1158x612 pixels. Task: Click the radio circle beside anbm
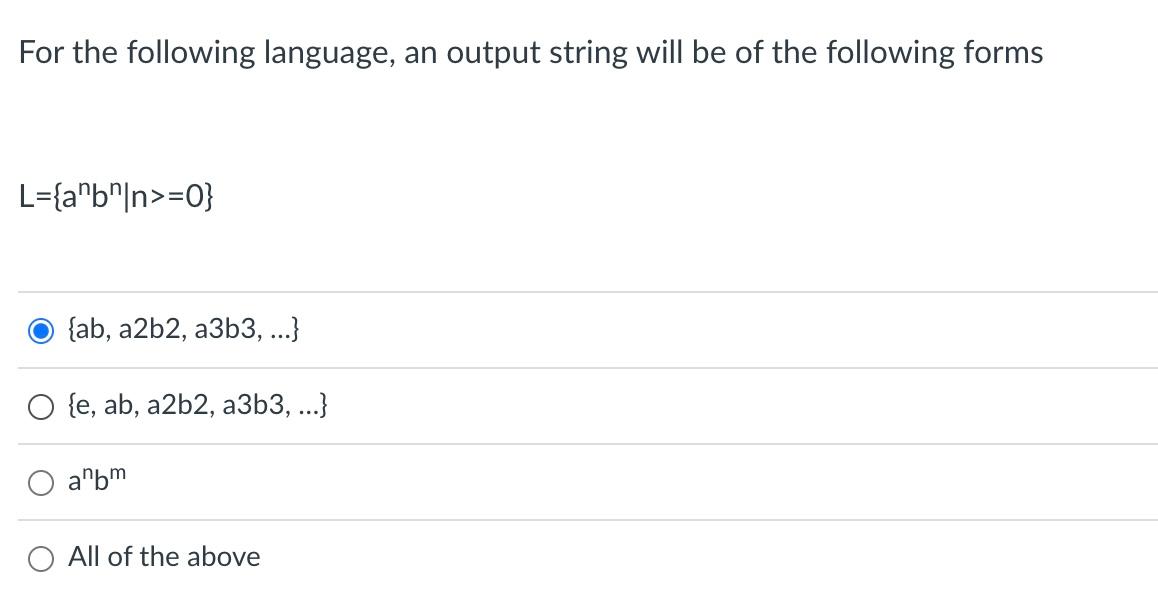[39, 482]
